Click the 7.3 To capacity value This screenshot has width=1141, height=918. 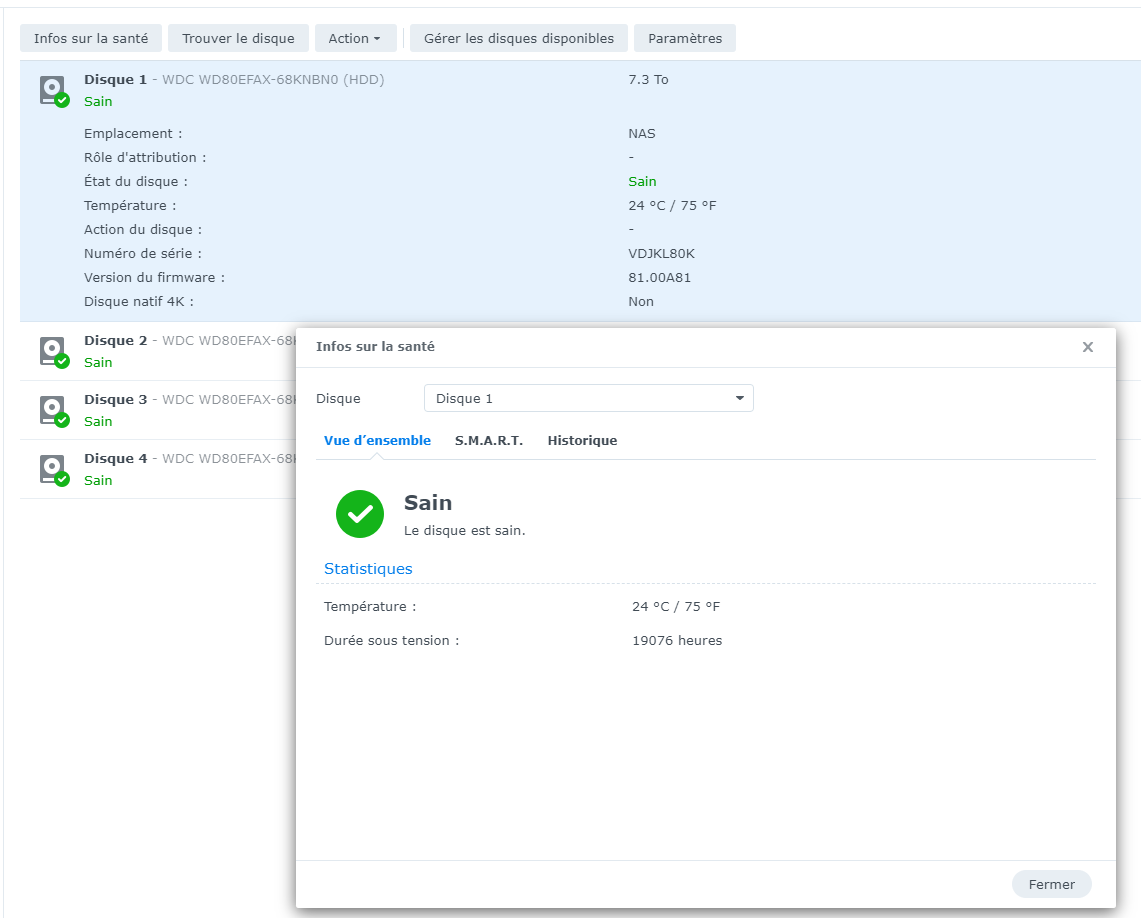click(648, 79)
